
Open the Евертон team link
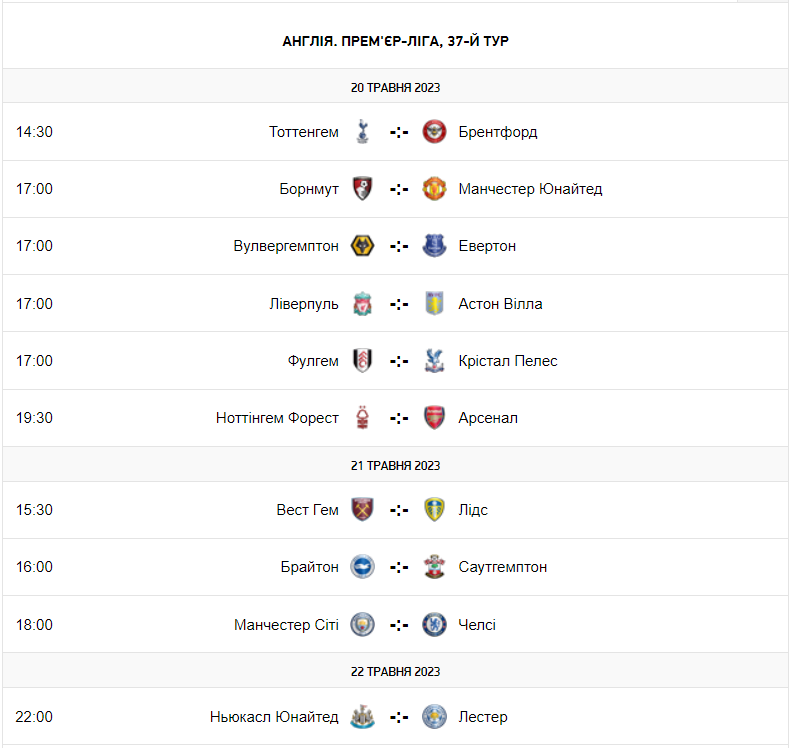click(x=487, y=246)
